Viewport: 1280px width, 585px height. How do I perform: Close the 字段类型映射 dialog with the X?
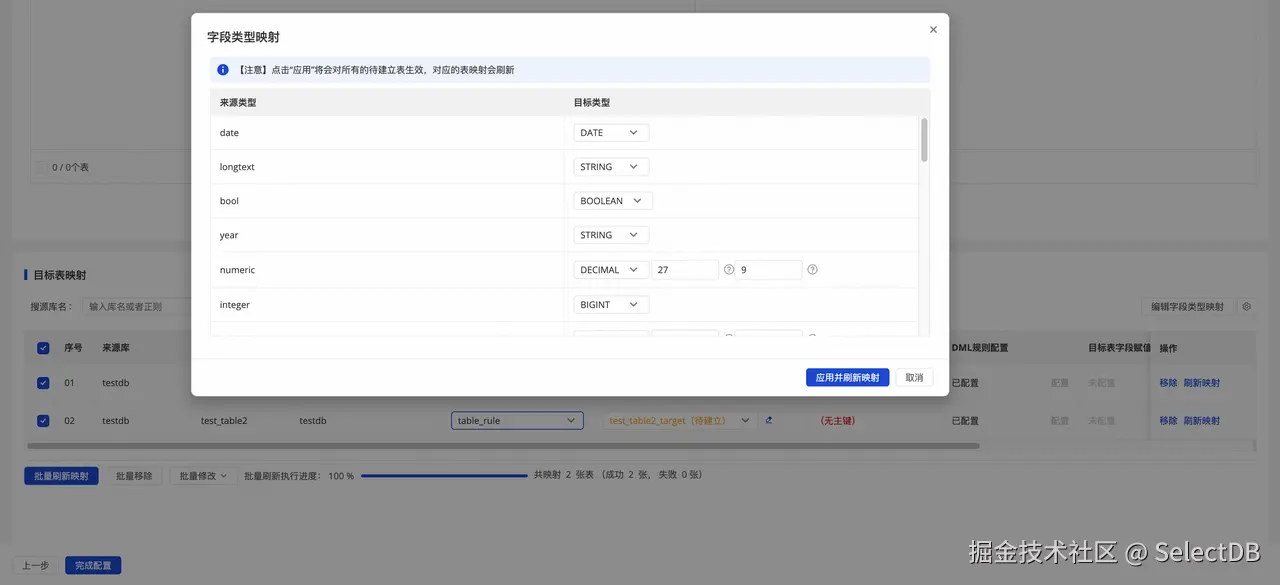pyautogui.click(x=933, y=30)
